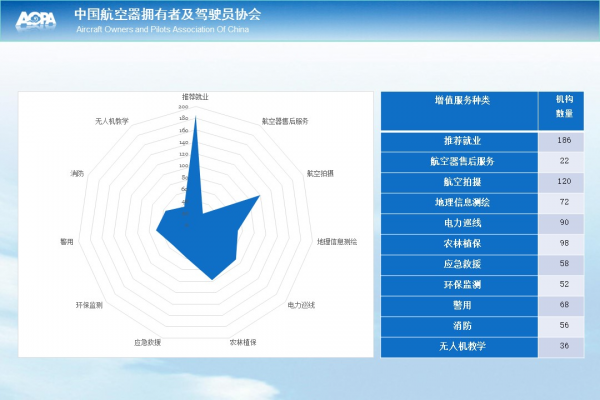600x400 pixels.
Task: Select the 地理信息测绘 table cell
Action: coord(462,202)
